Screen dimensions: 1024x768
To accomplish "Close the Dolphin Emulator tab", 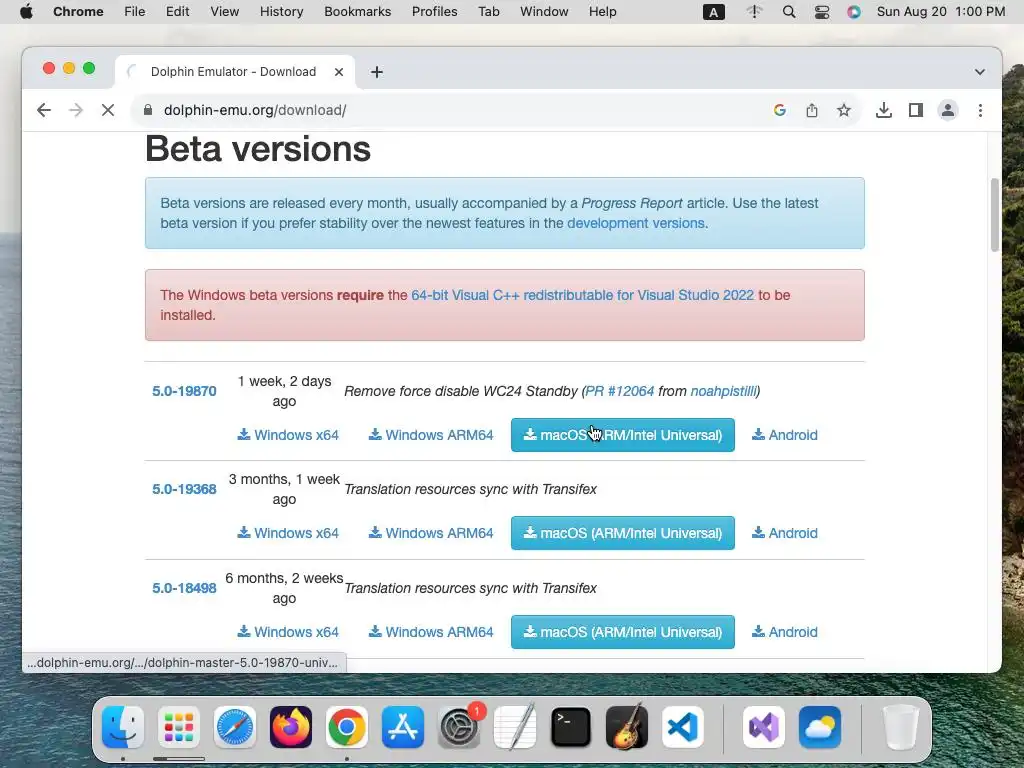I will coord(339,72).
